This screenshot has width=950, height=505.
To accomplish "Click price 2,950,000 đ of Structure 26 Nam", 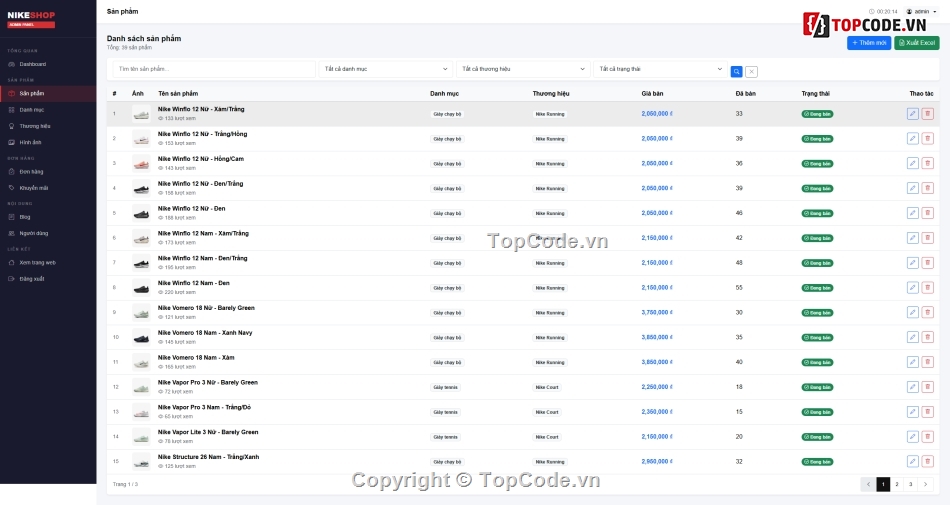I will tap(657, 461).
